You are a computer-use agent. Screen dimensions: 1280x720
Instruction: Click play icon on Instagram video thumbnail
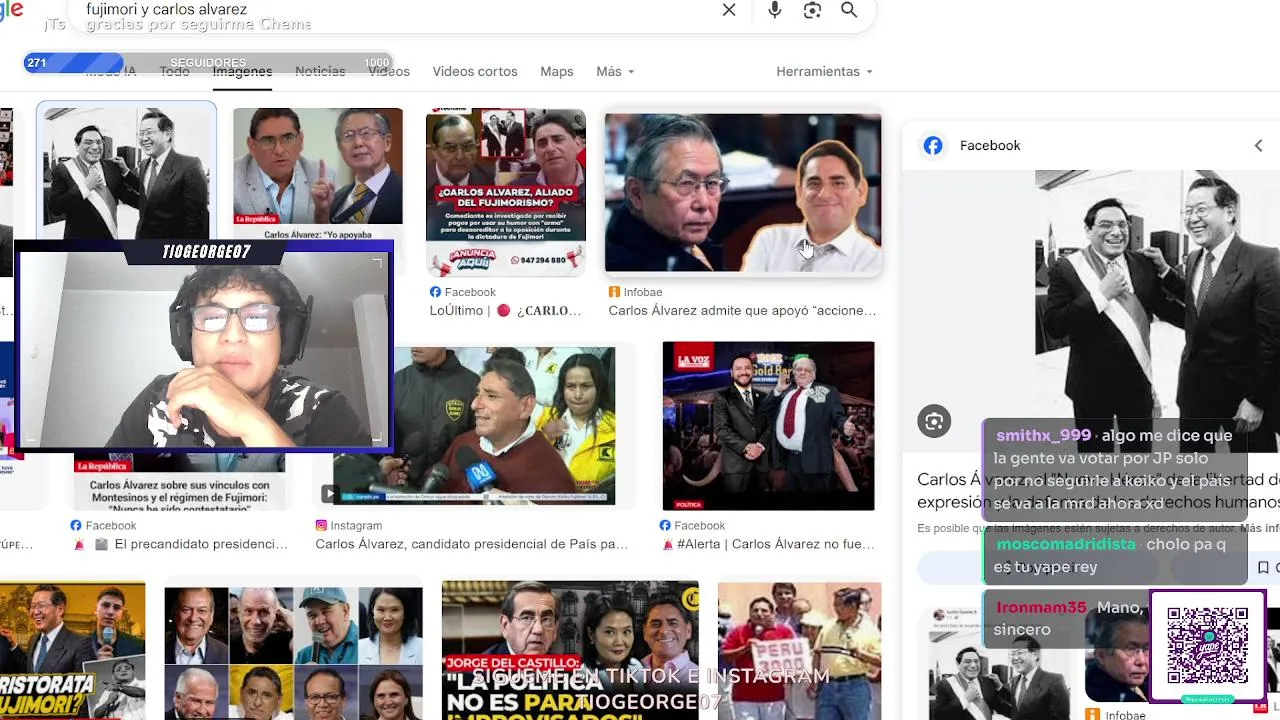pyautogui.click(x=329, y=493)
